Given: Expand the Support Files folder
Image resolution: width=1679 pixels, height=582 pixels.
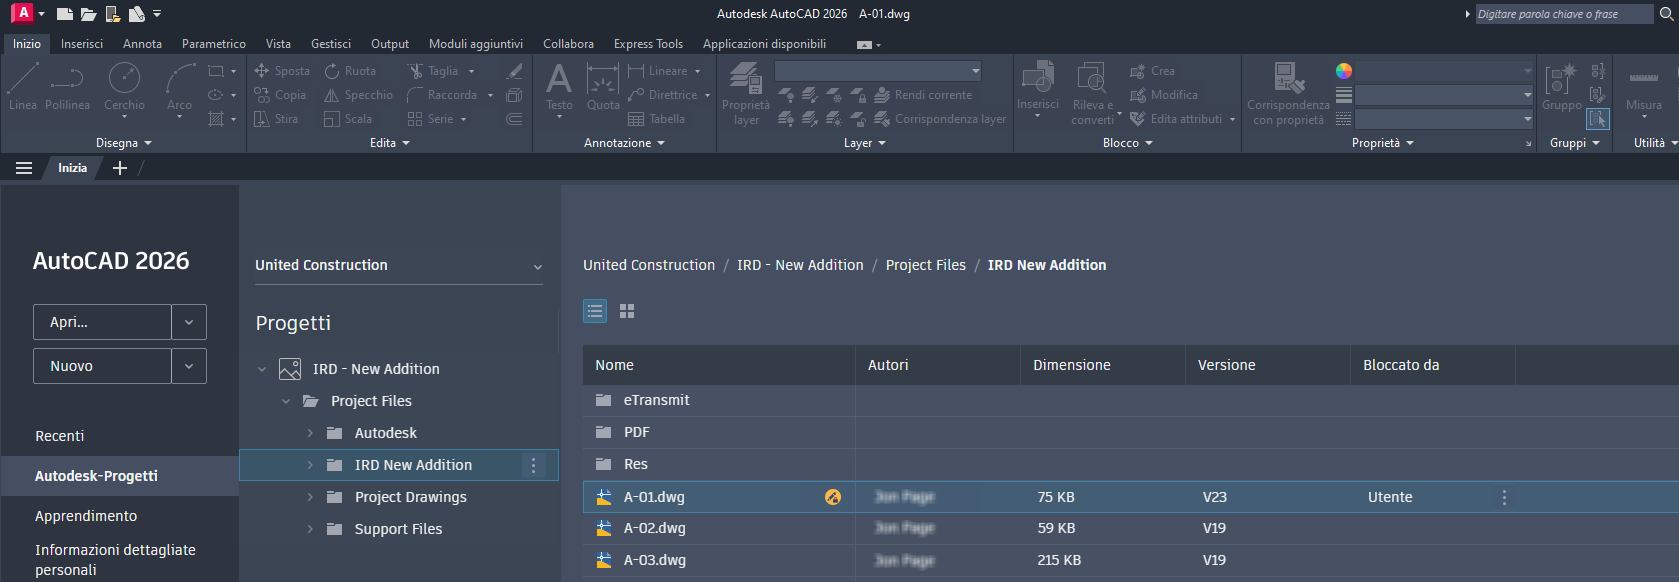Looking at the screenshot, I should coord(310,529).
